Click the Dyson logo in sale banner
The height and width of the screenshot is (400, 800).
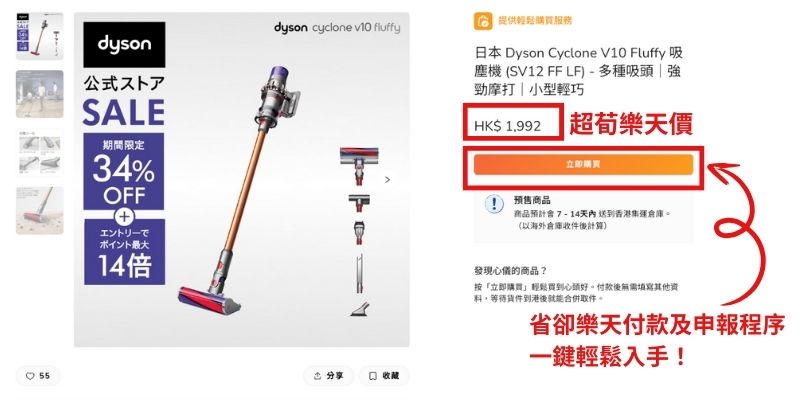(124, 44)
